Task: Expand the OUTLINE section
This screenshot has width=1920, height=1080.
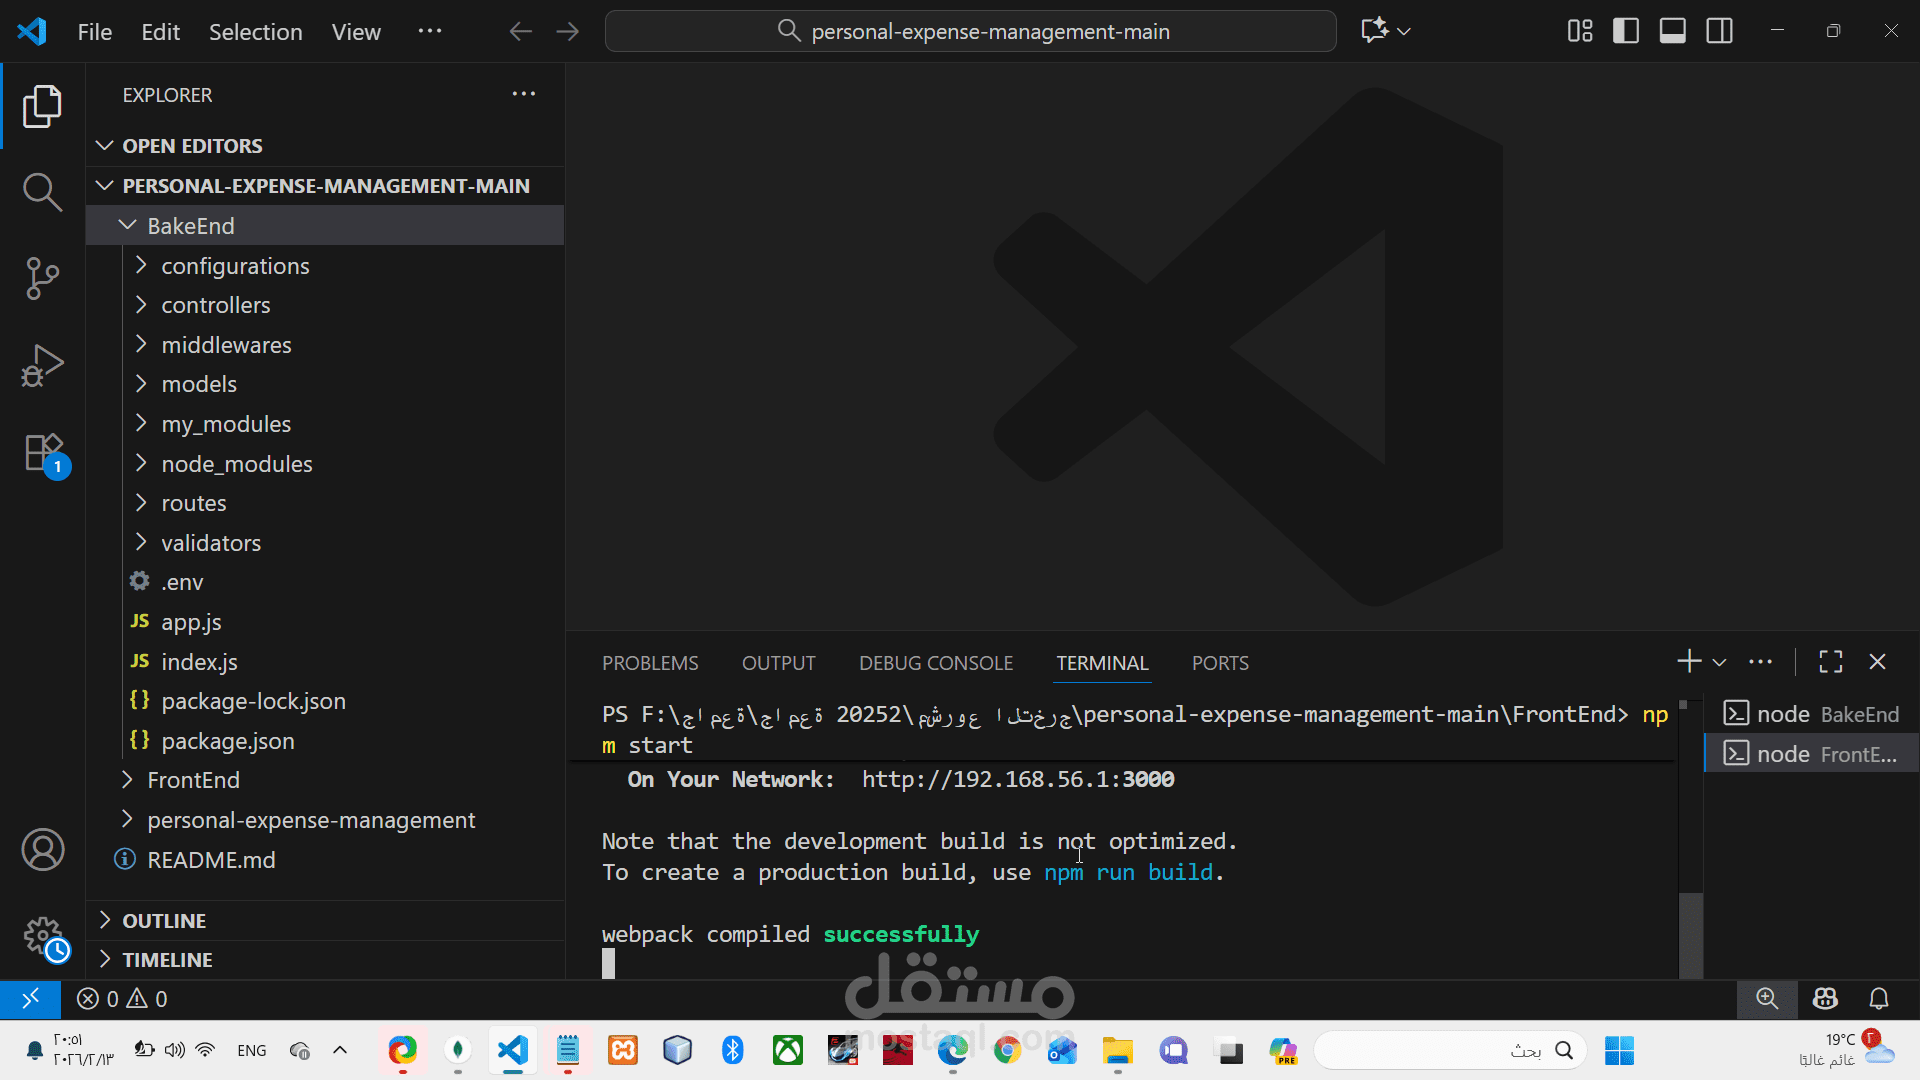Action: pyautogui.click(x=164, y=920)
